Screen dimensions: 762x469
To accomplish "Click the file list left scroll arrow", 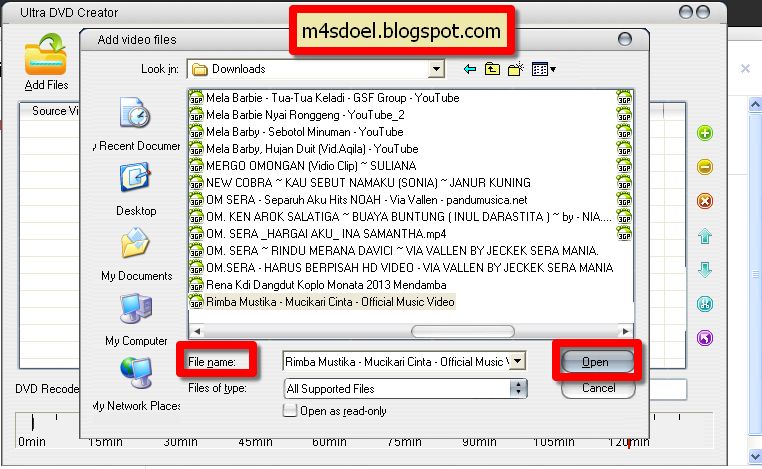I will coord(197,331).
